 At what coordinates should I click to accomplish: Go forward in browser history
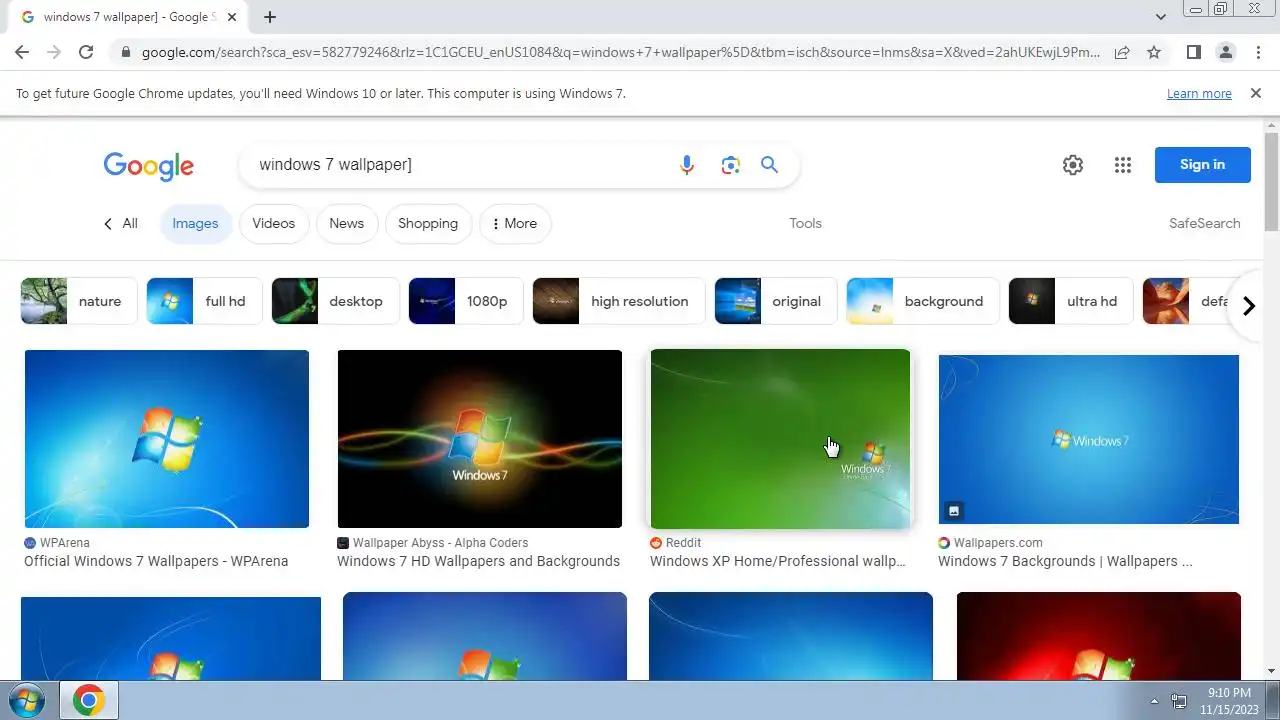point(54,52)
